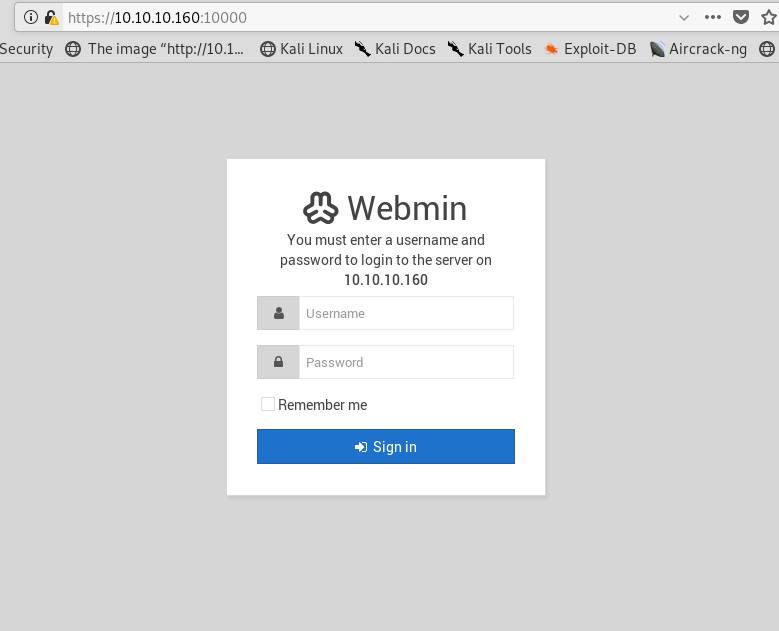Open the Kali Linux bookmark
Image resolution: width=779 pixels, height=631 pixels.
[302, 49]
